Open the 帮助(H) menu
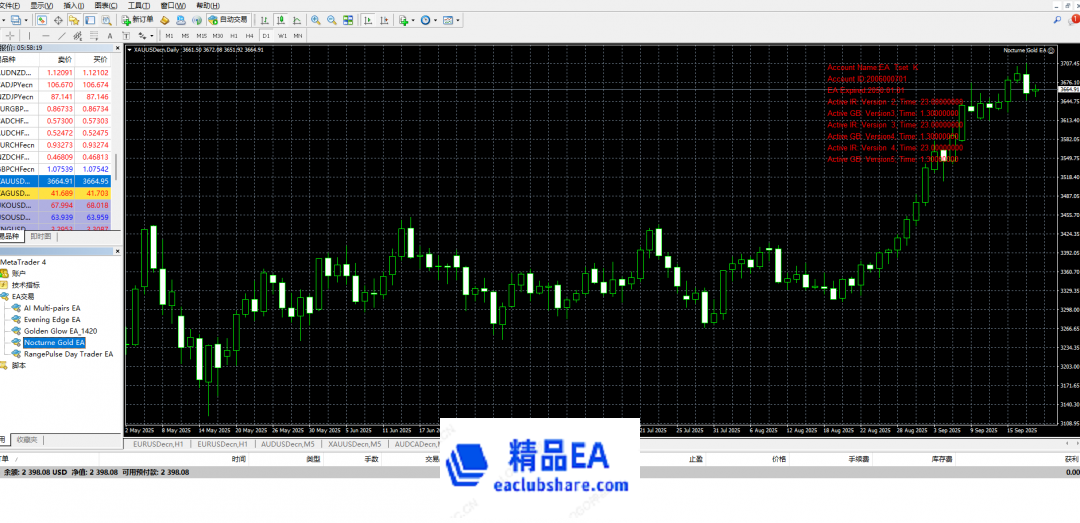The width and height of the screenshot is (1080, 523). 208,6
